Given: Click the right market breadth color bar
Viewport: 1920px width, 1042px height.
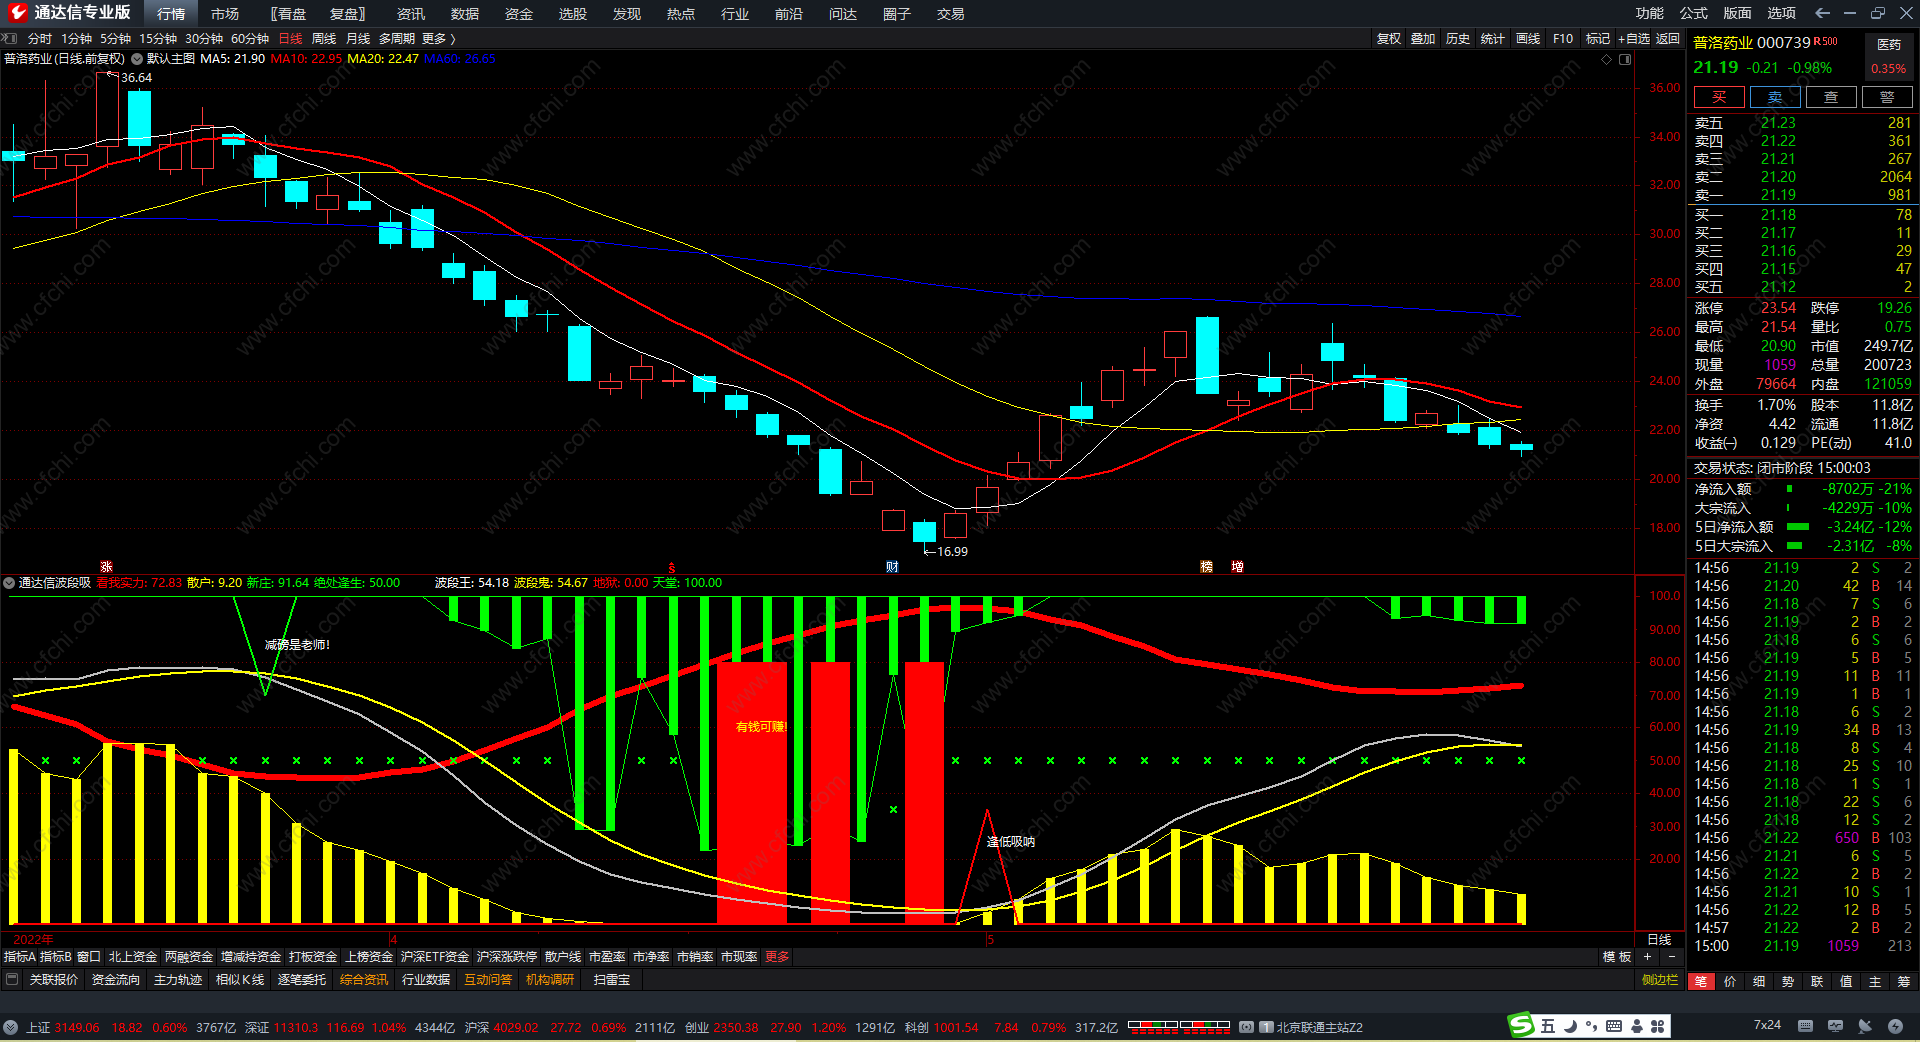Looking at the screenshot, I should click(x=1205, y=1025).
